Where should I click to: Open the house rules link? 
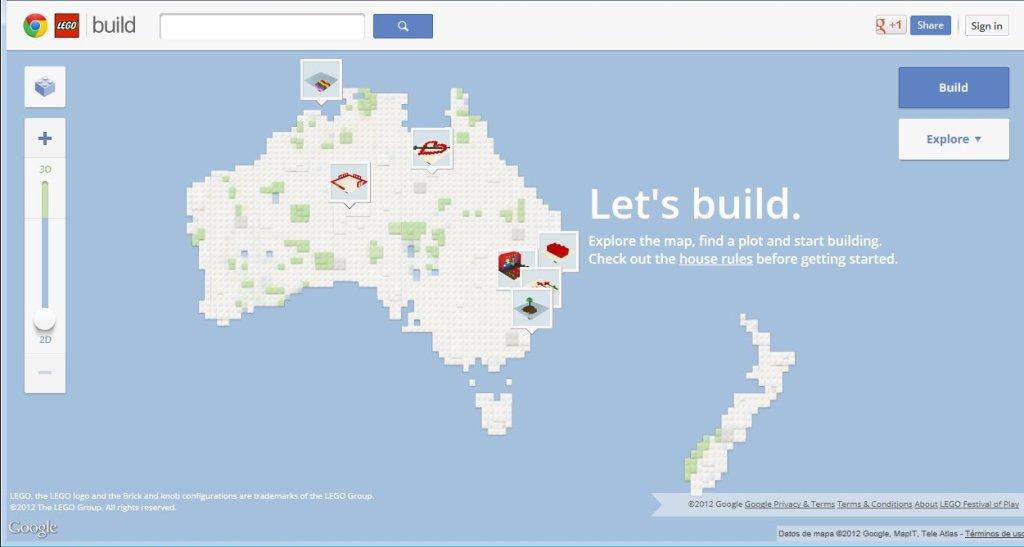coord(716,258)
